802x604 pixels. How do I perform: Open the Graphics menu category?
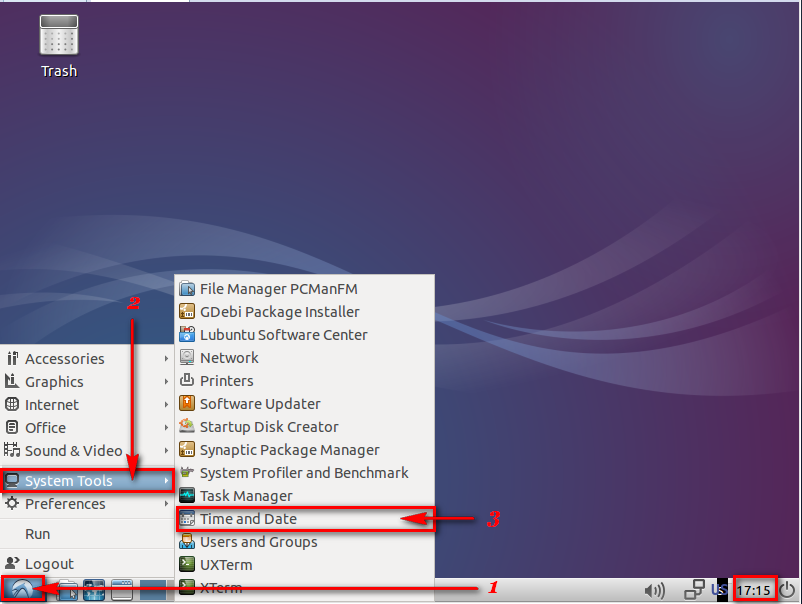tap(87, 382)
